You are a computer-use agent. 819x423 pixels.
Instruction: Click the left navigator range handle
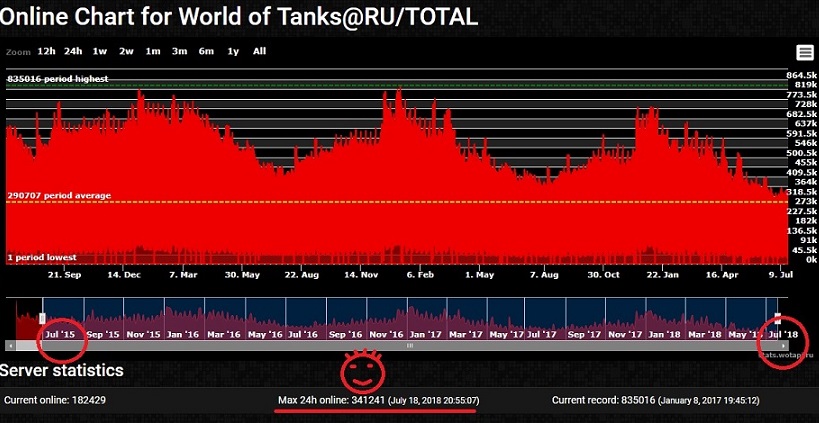[43, 318]
